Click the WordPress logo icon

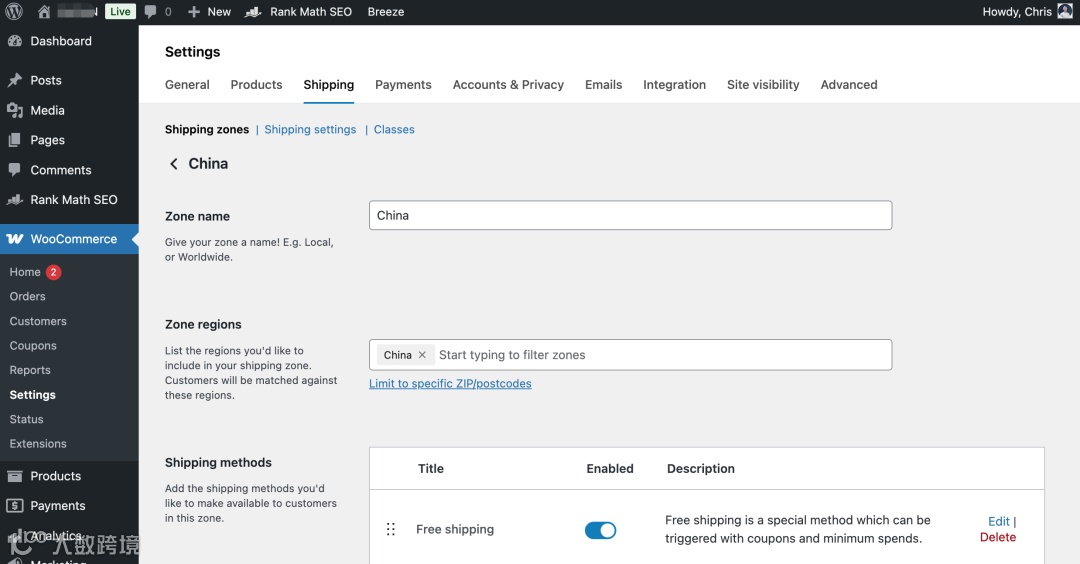14,12
